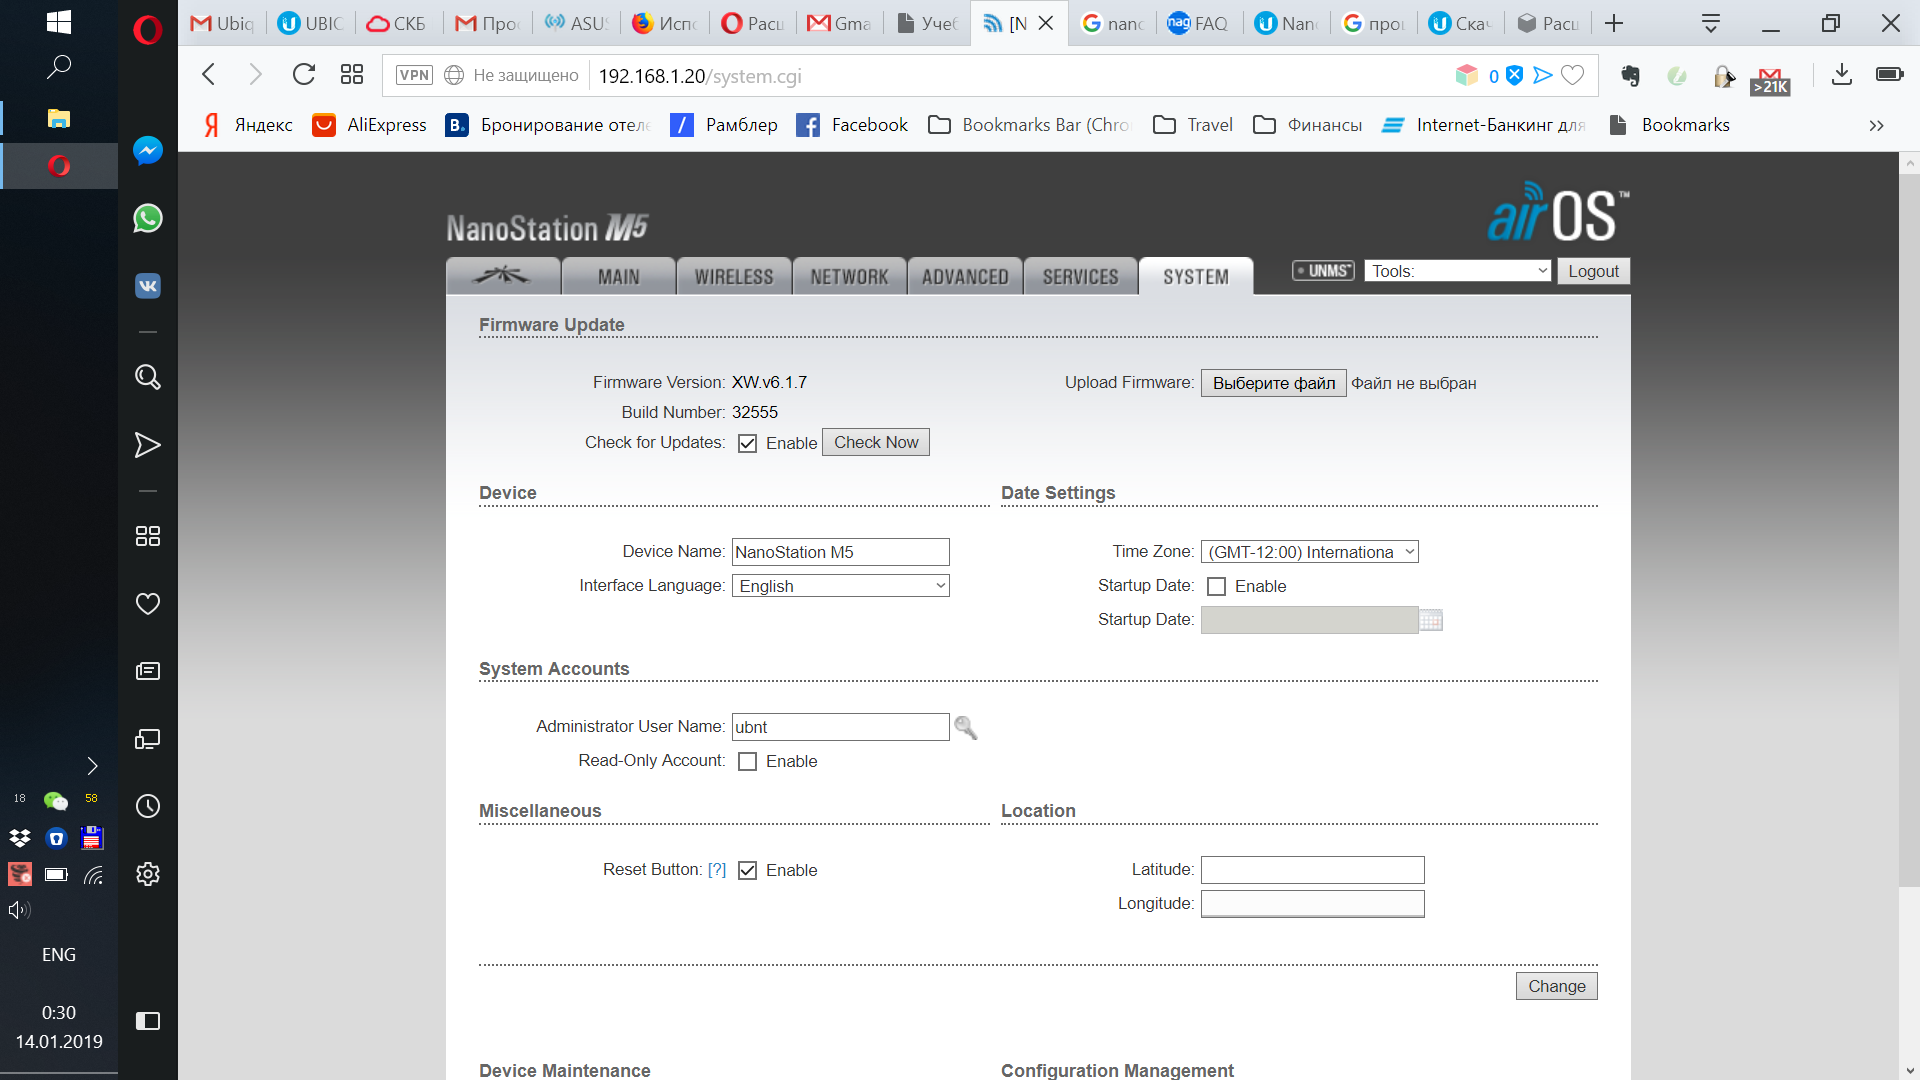Open the Opera menu logo
The height and width of the screenshot is (1080, 1920).
point(147,30)
